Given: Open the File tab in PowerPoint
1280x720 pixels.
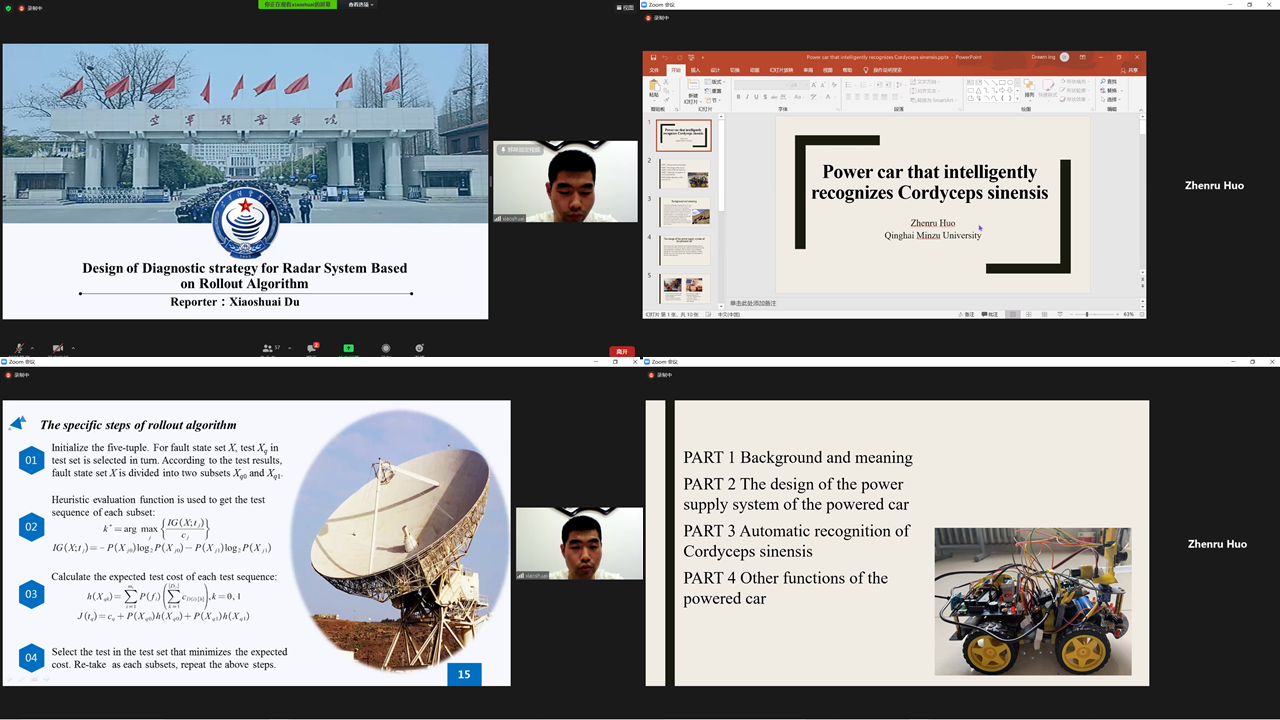Looking at the screenshot, I should (655, 70).
